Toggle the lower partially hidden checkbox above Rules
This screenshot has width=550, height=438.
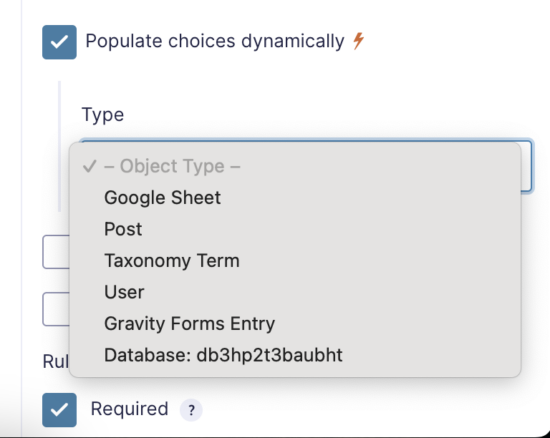coord(56,309)
